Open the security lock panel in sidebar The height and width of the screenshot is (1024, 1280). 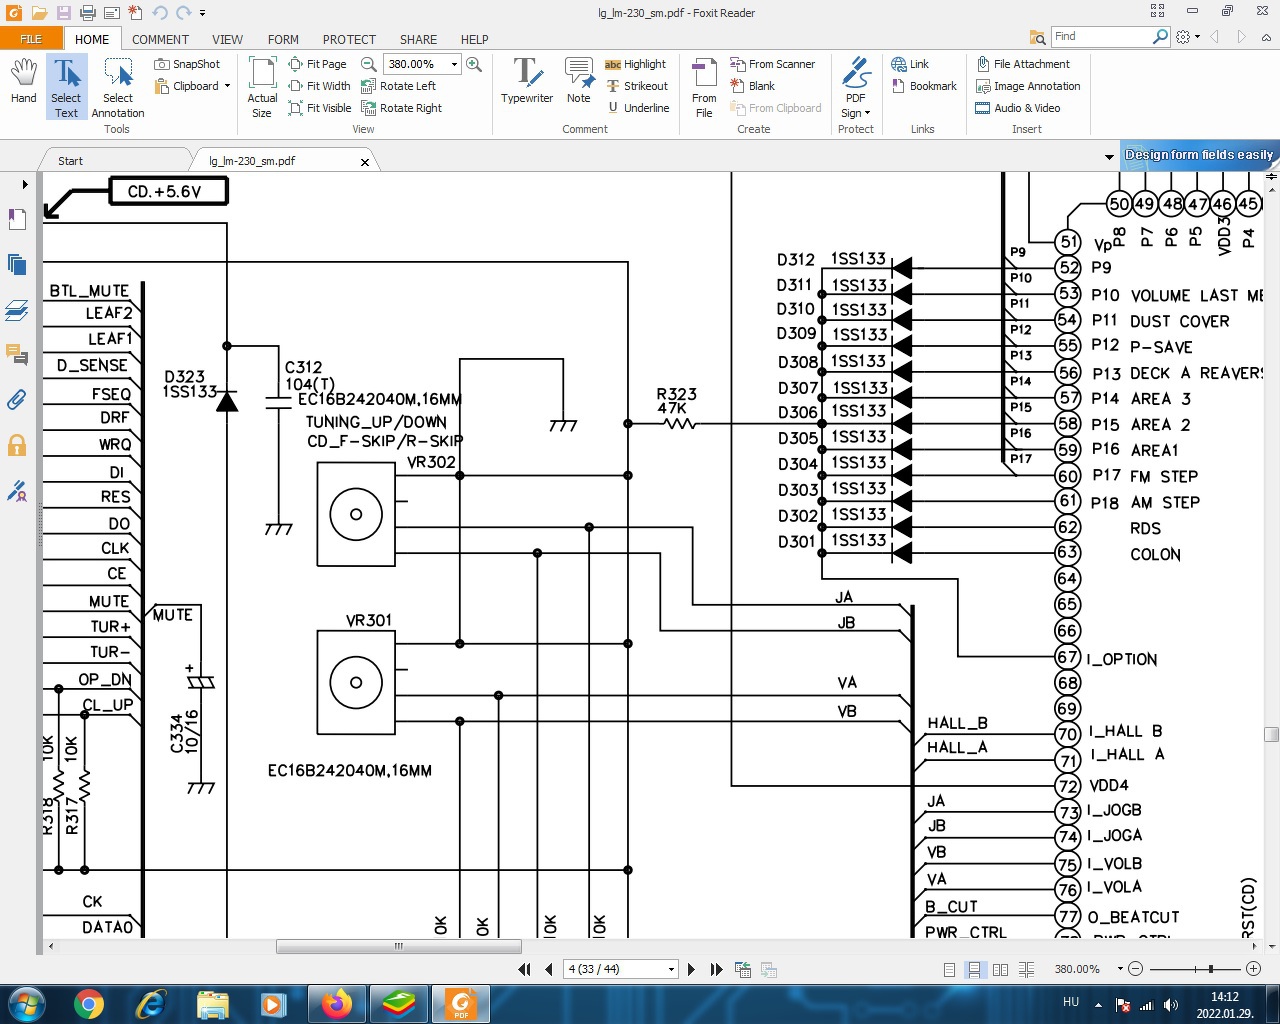click(x=17, y=445)
